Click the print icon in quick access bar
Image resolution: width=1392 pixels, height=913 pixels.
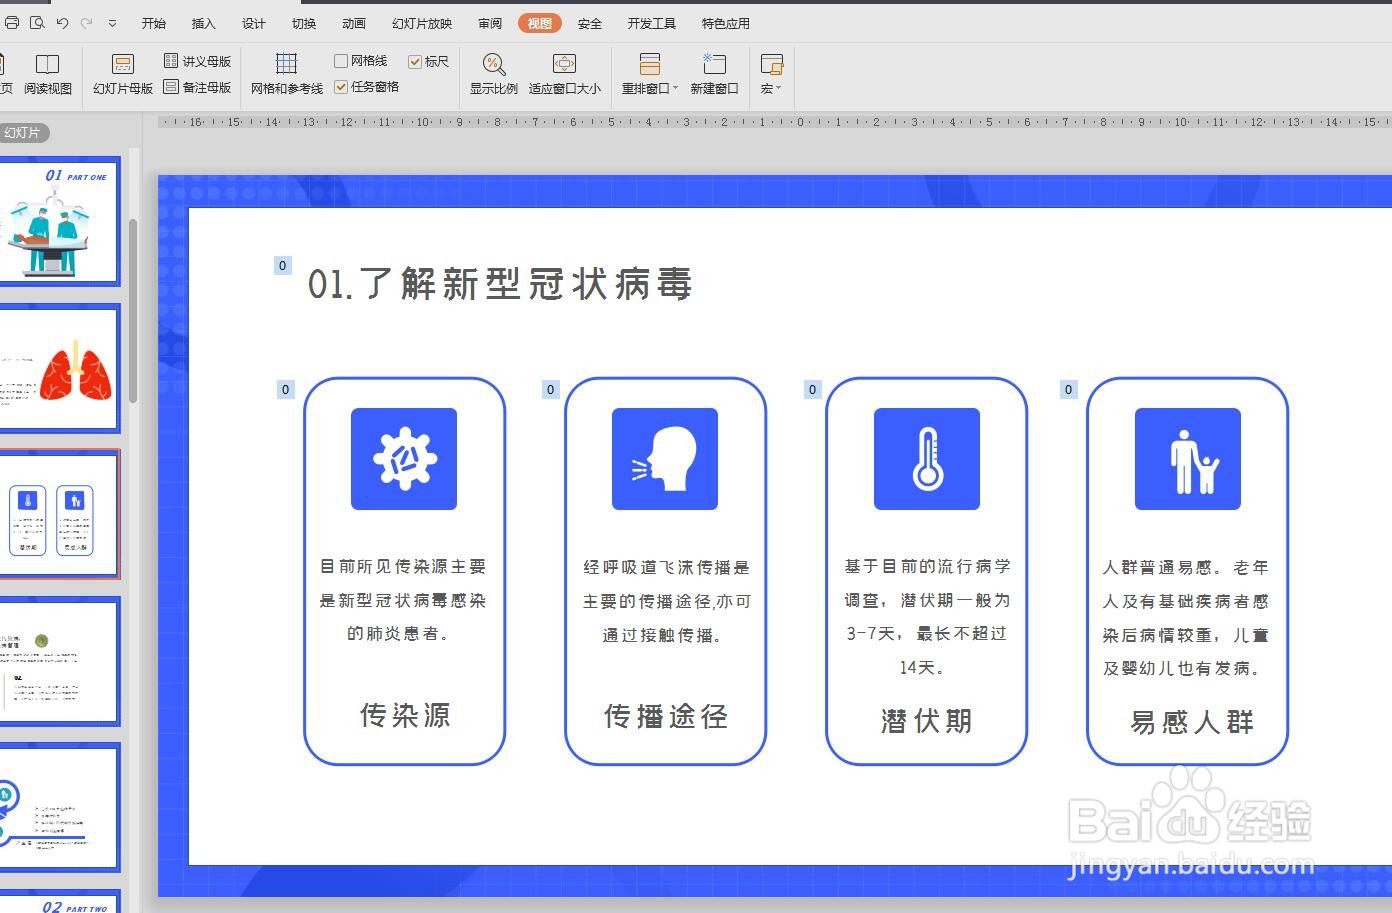[x=11, y=23]
